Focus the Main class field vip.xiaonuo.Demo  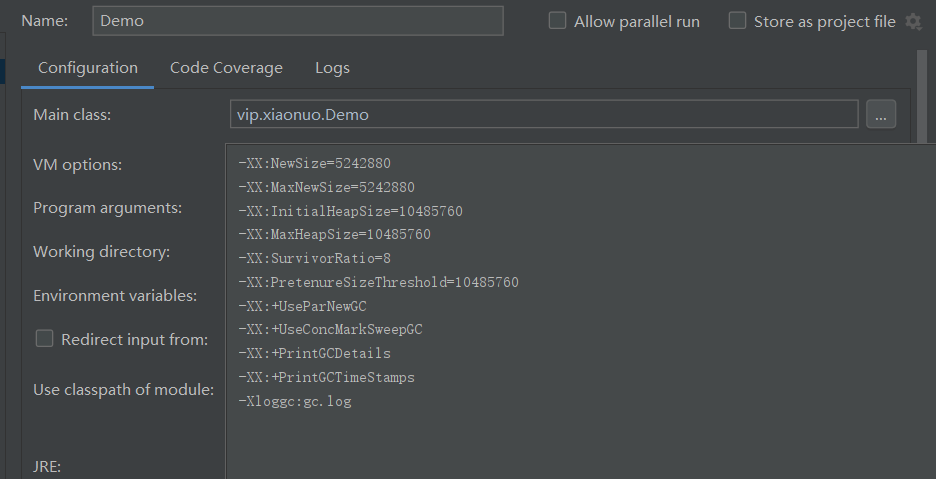point(543,115)
